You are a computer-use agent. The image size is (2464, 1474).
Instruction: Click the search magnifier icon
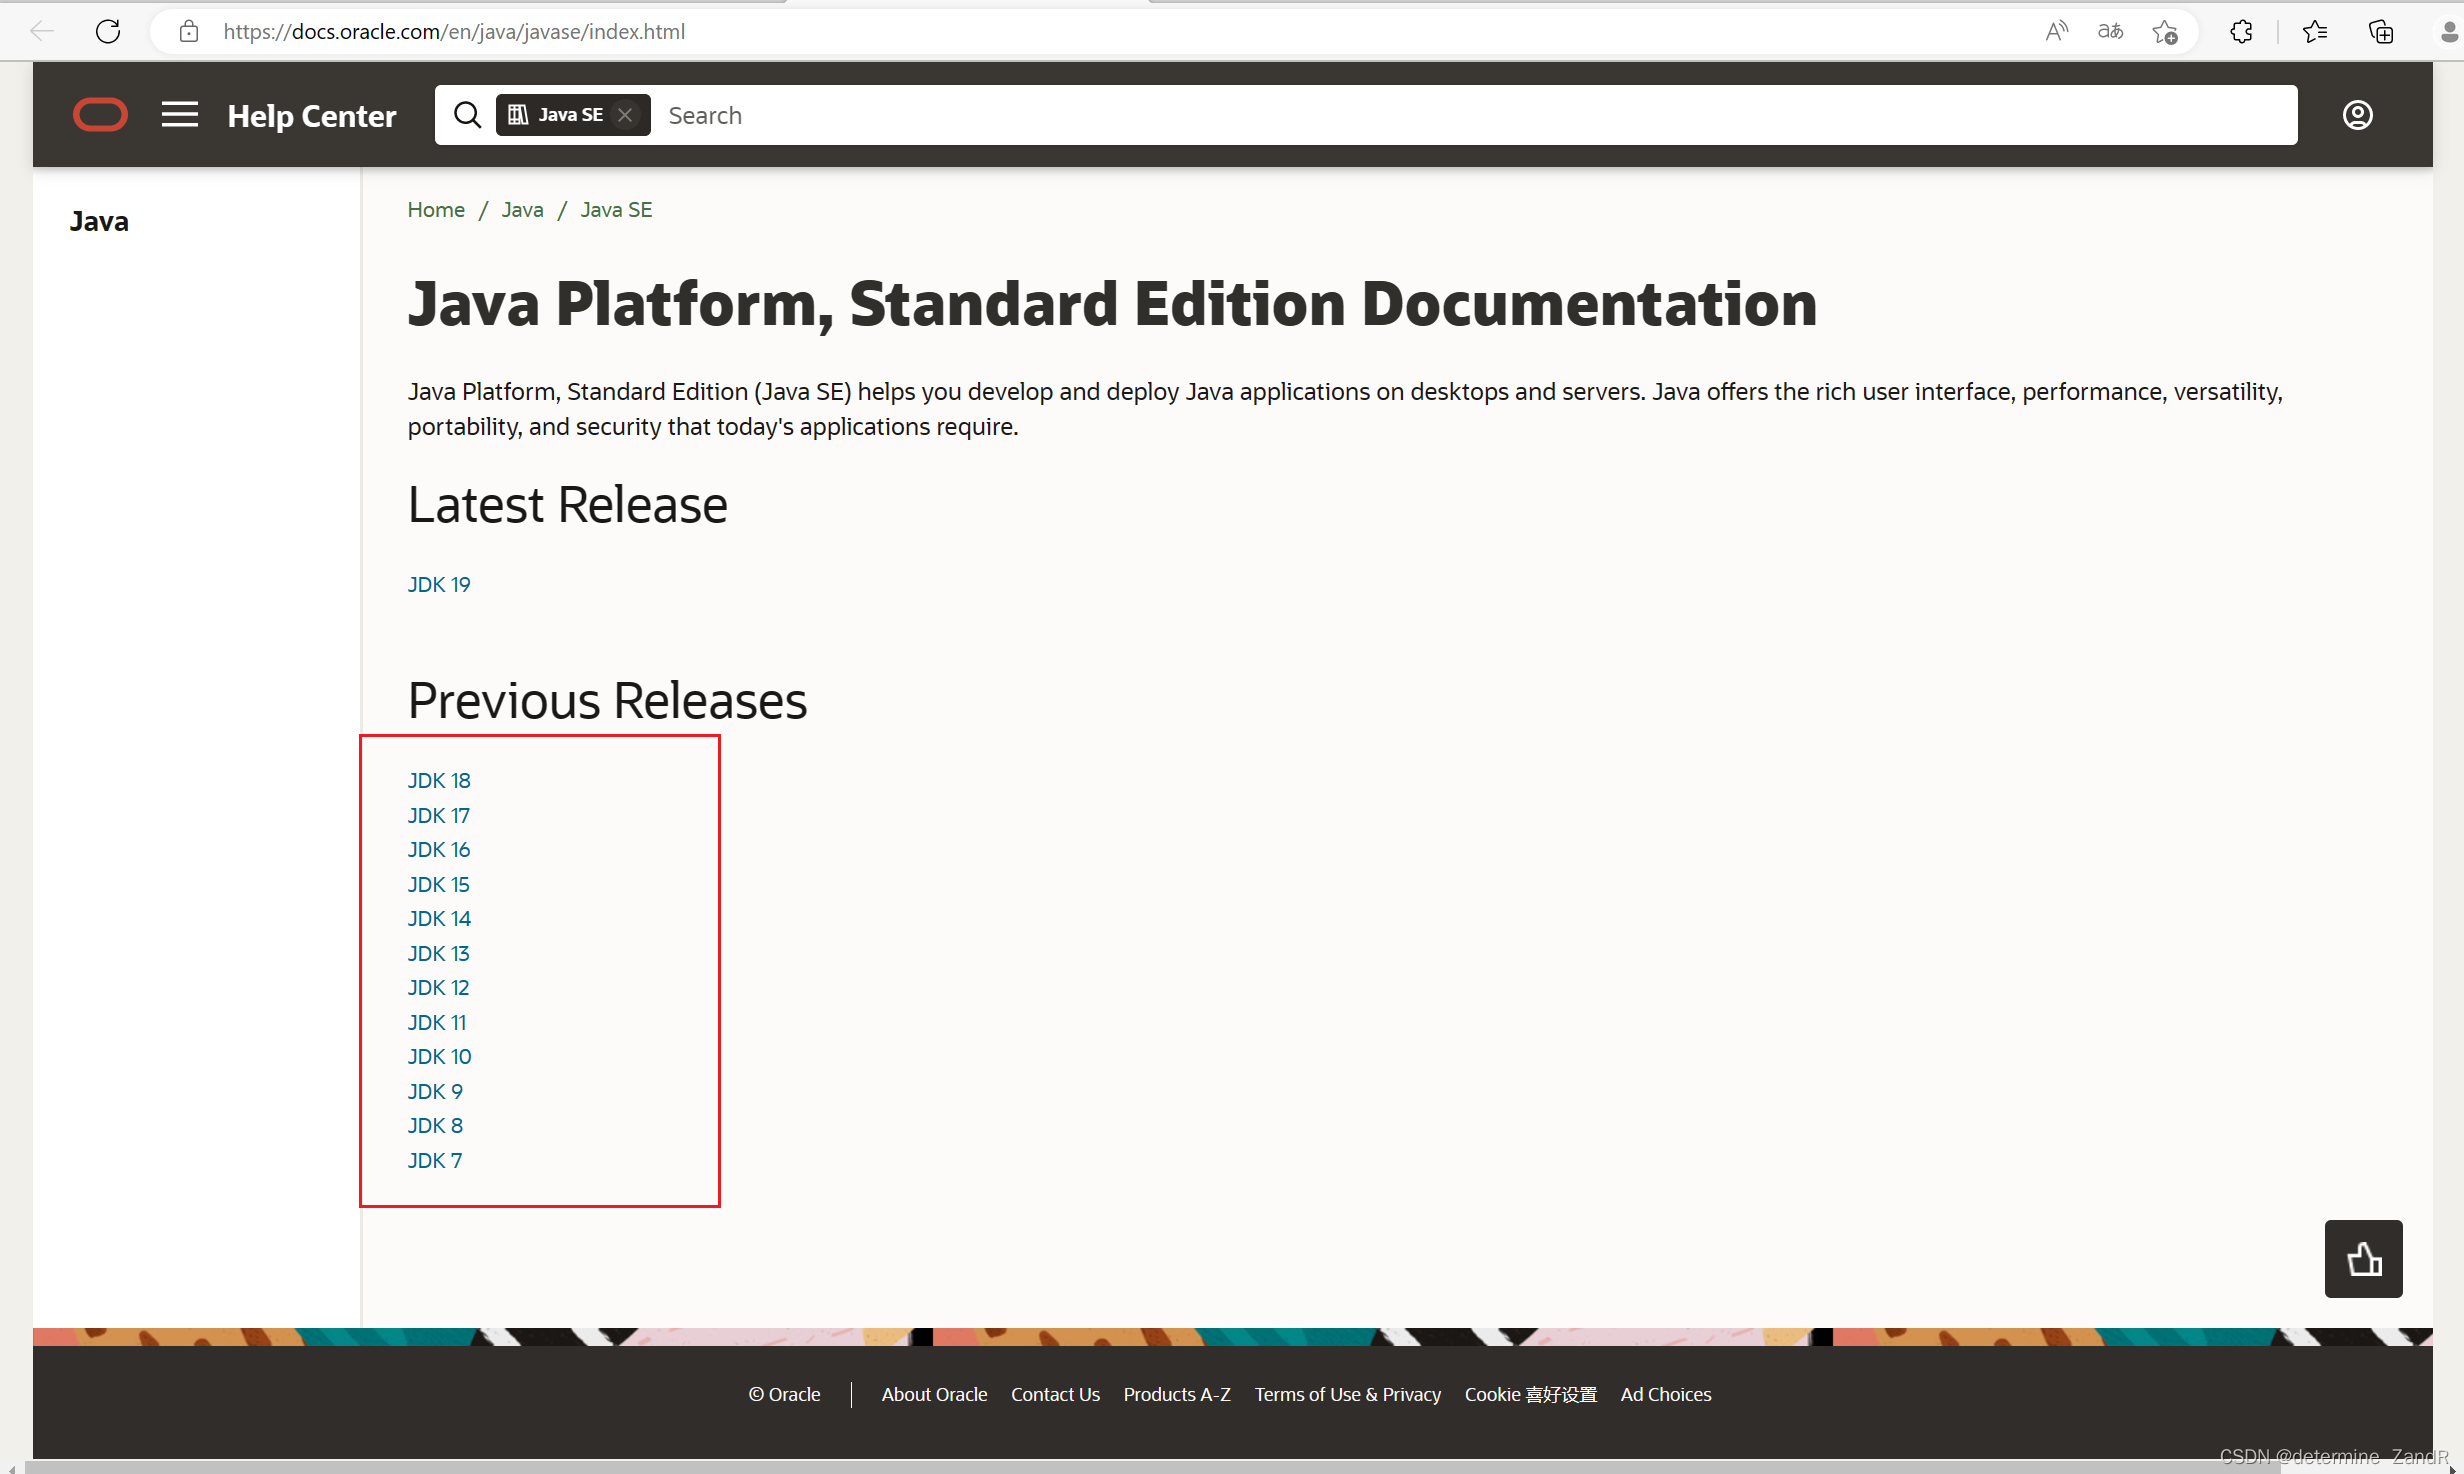467,115
